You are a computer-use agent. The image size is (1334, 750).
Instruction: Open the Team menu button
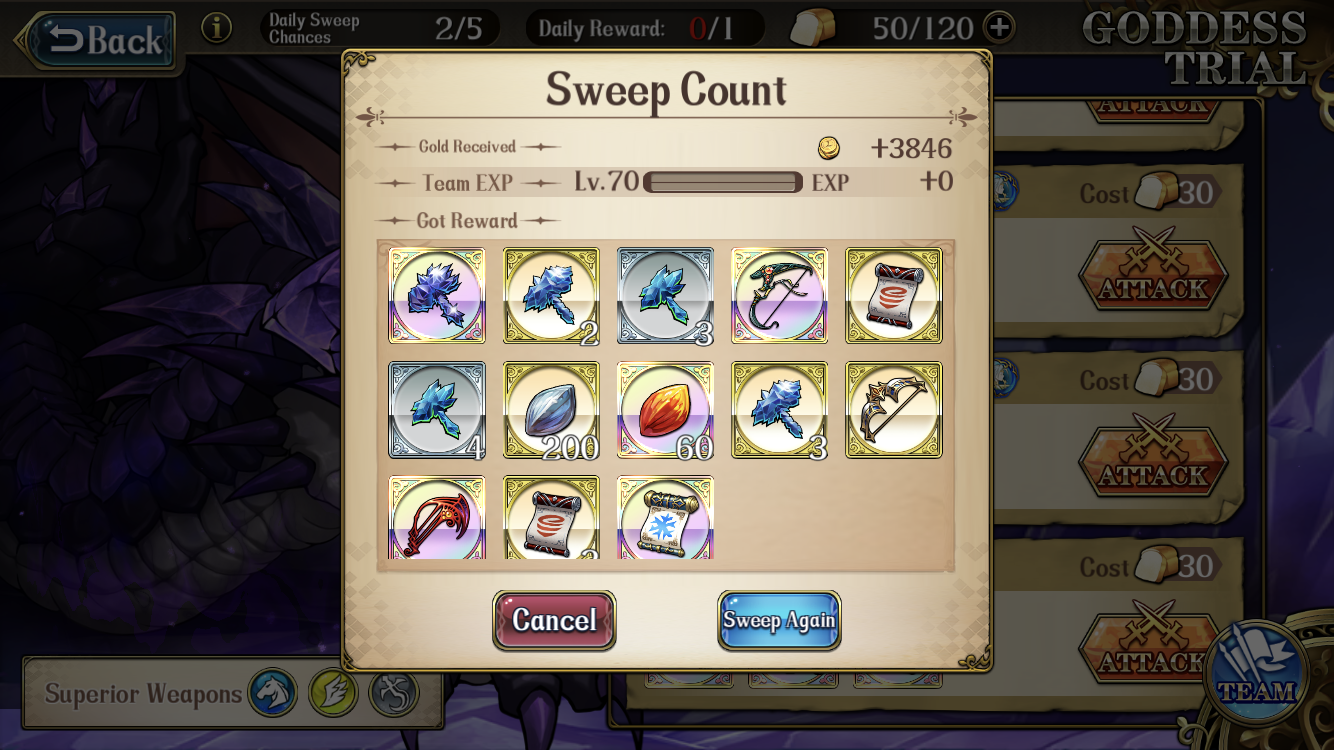(x=1257, y=672)
